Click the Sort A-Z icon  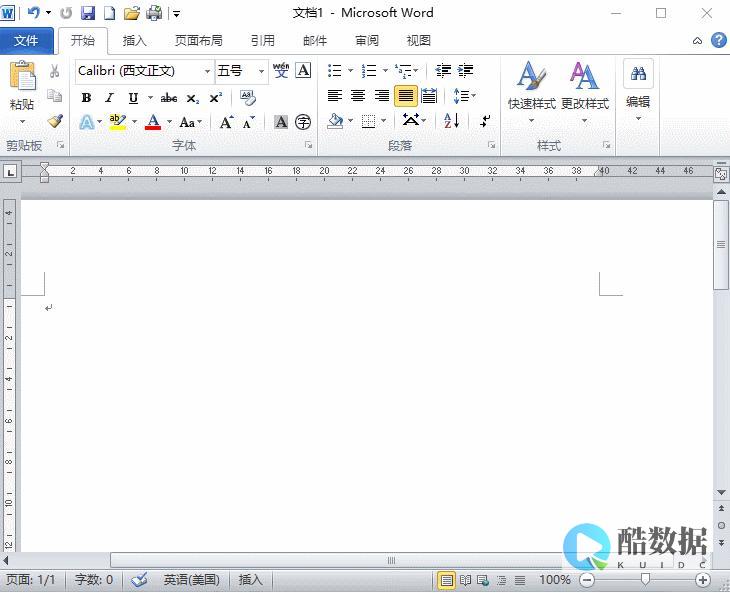click(x=452, y=121)
